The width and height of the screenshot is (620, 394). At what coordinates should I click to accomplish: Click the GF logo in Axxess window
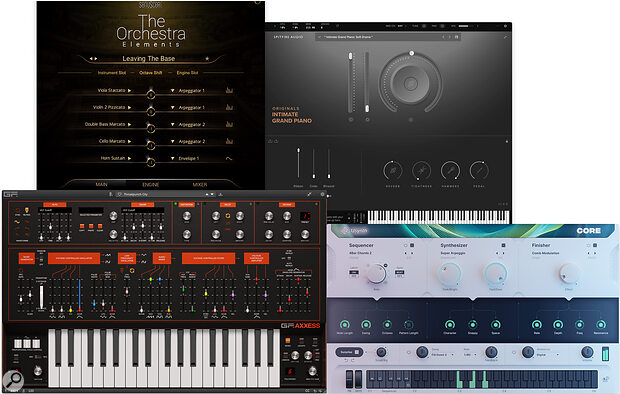11,194
